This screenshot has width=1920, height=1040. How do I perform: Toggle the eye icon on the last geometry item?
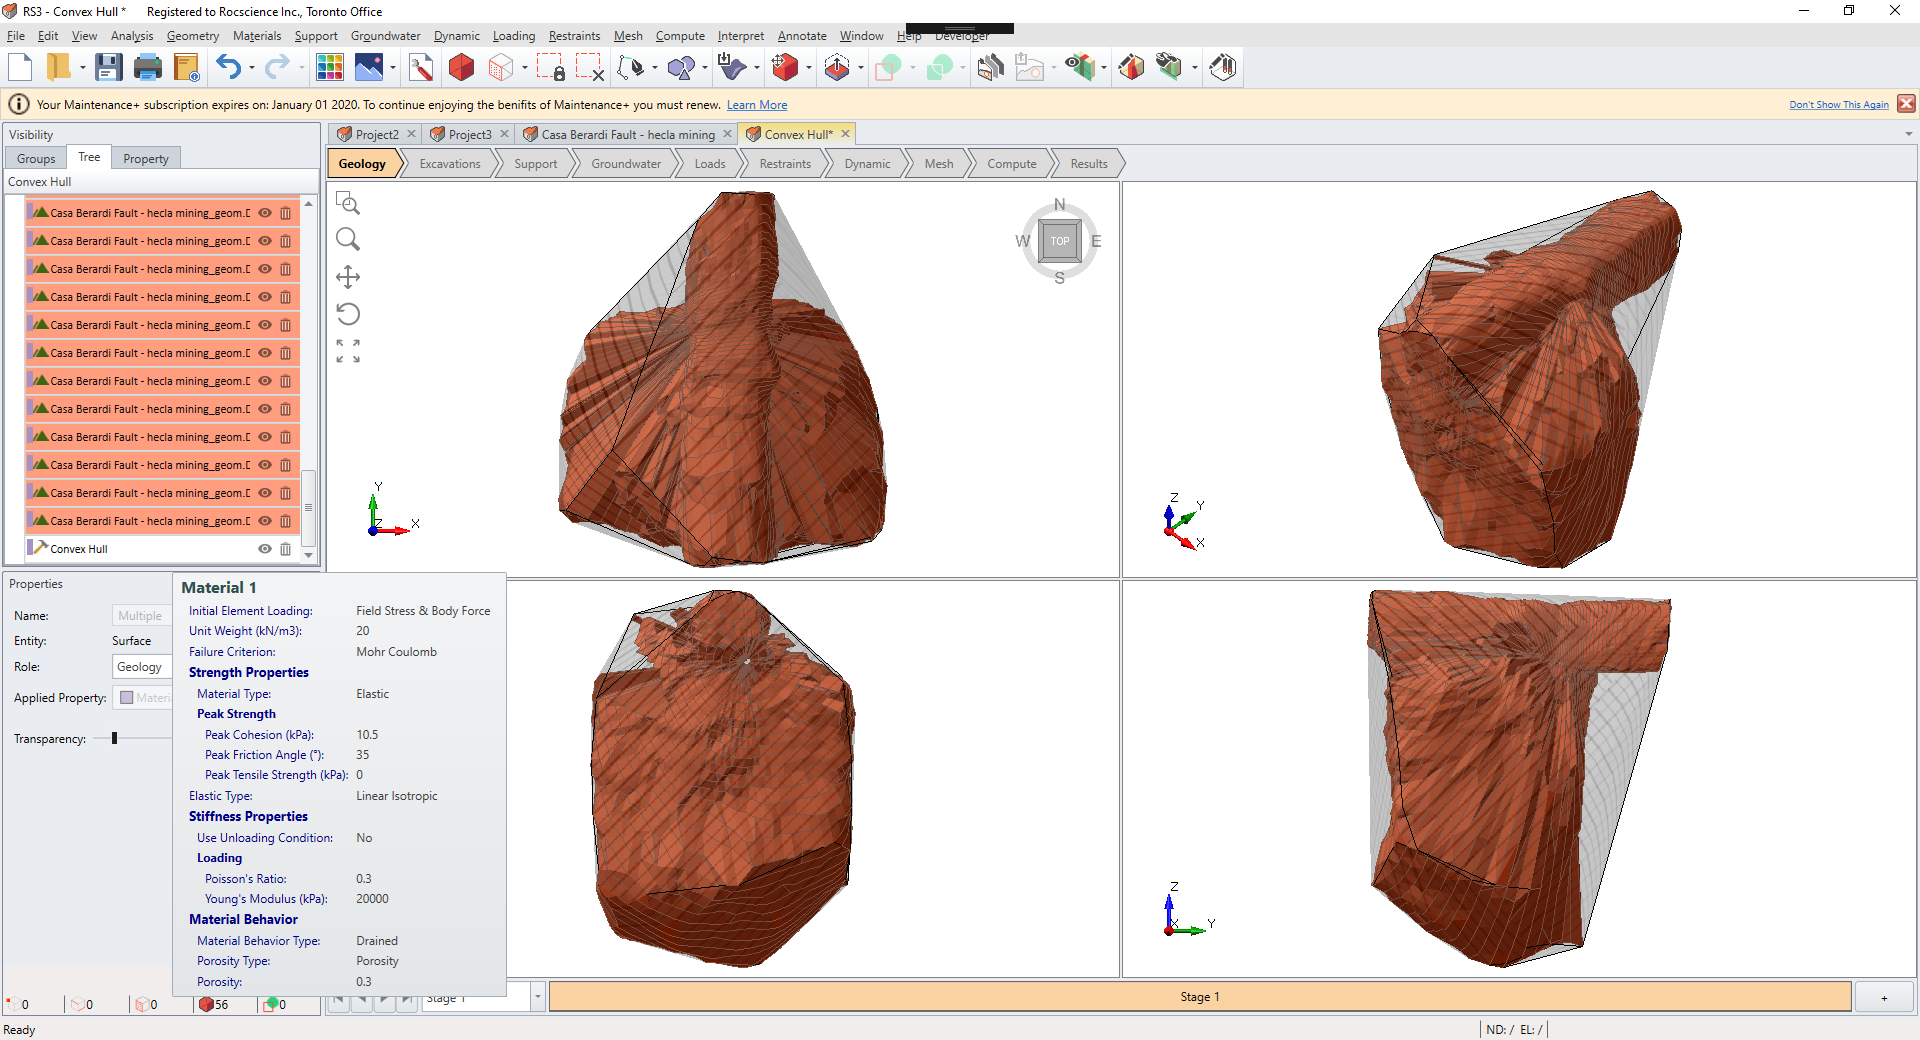[264, 520]
